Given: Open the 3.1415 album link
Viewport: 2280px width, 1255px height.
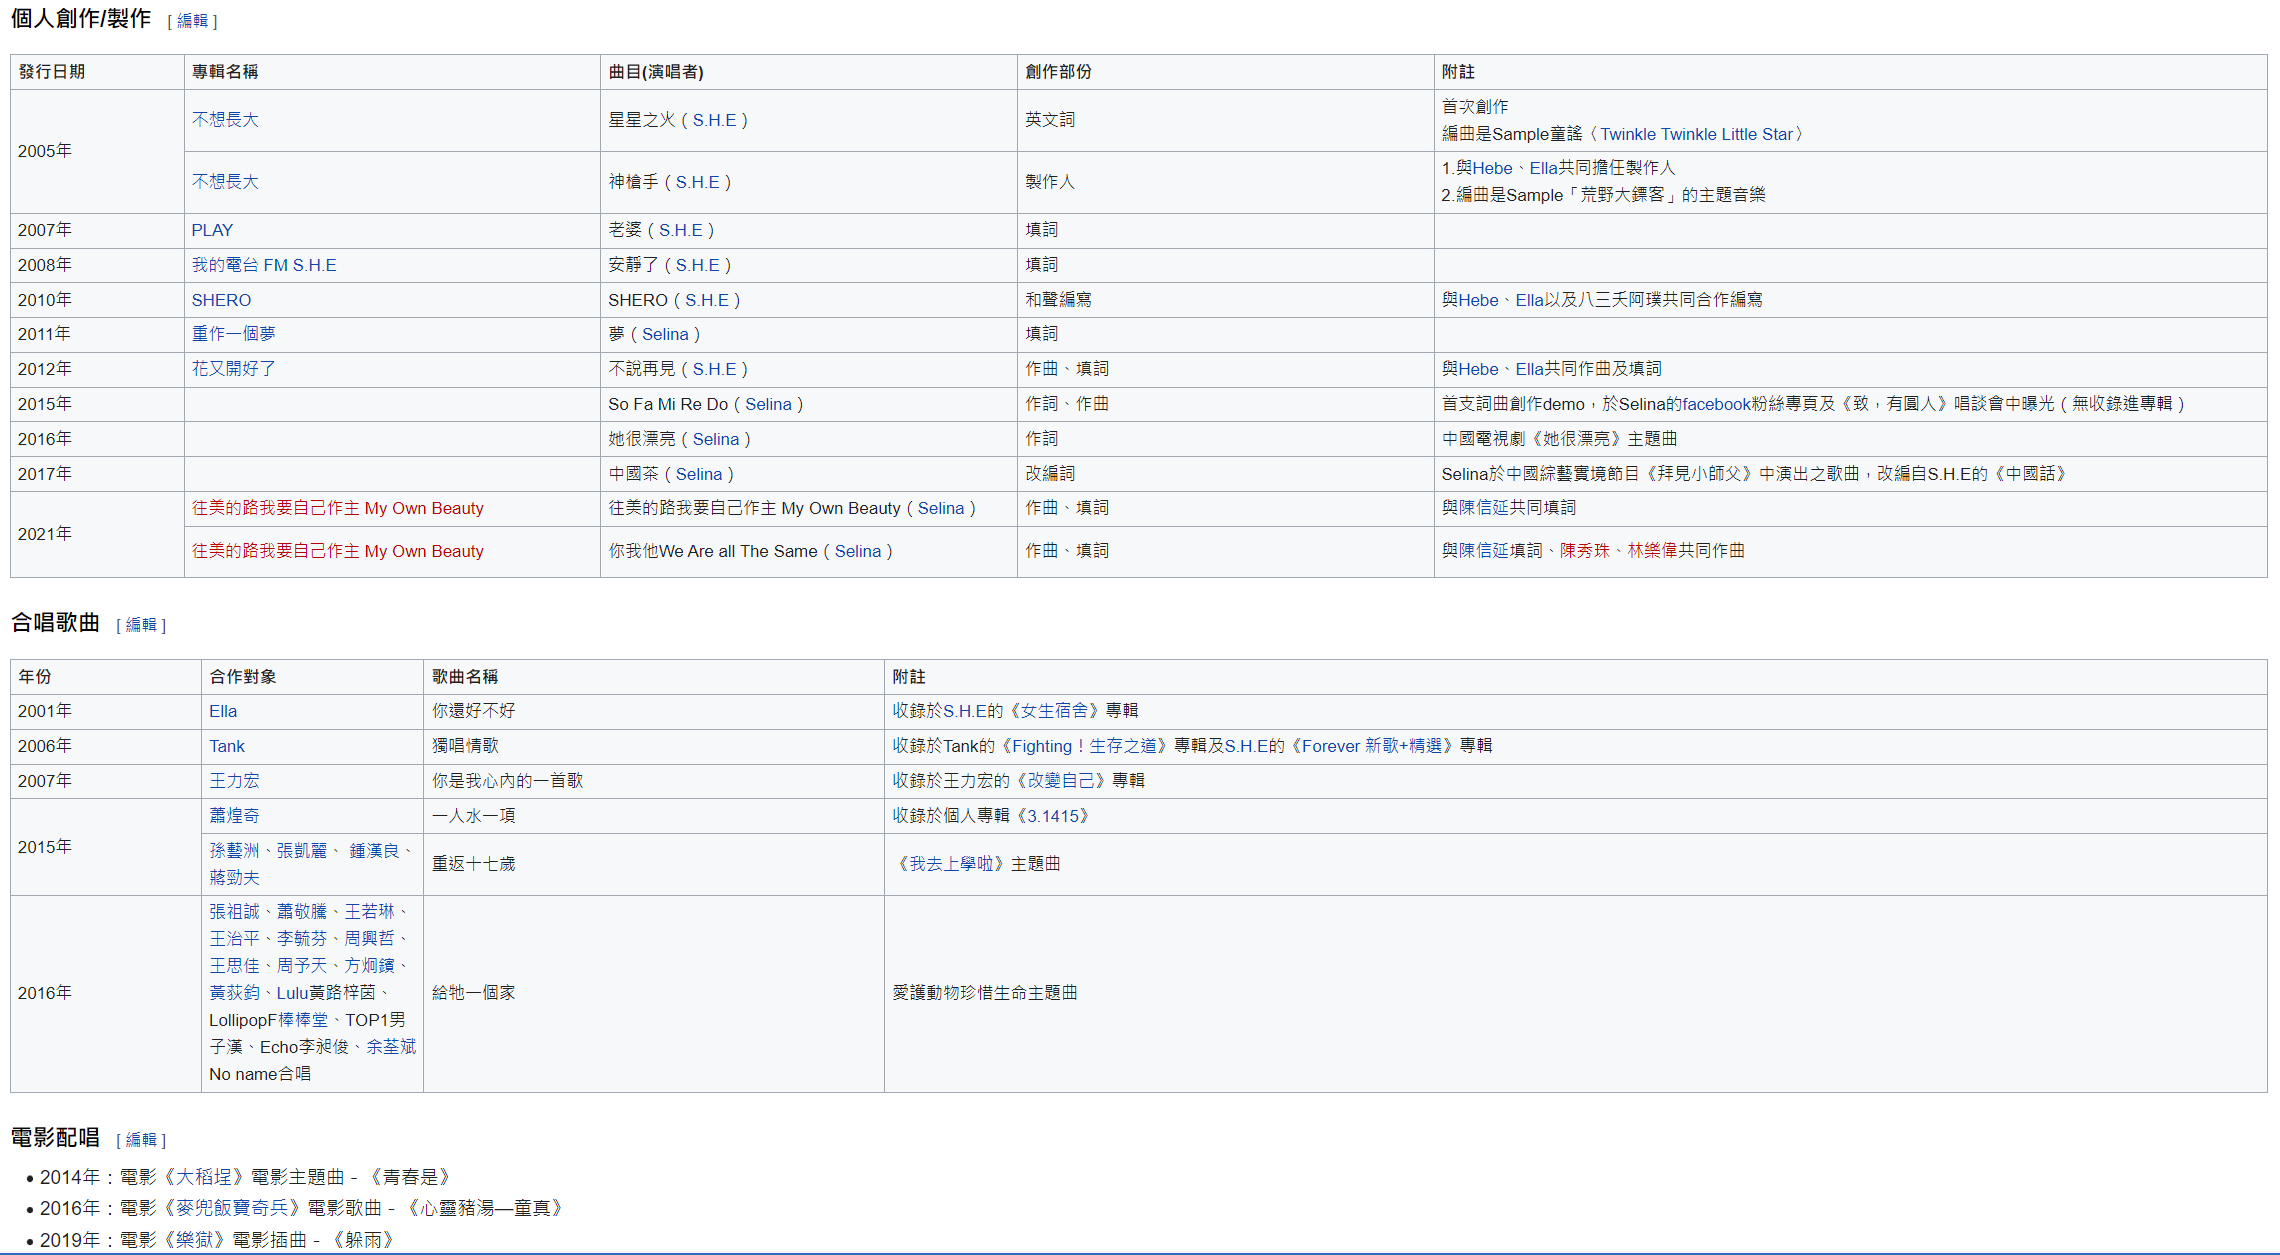Looking at the screenshot, I should 1052,816.
